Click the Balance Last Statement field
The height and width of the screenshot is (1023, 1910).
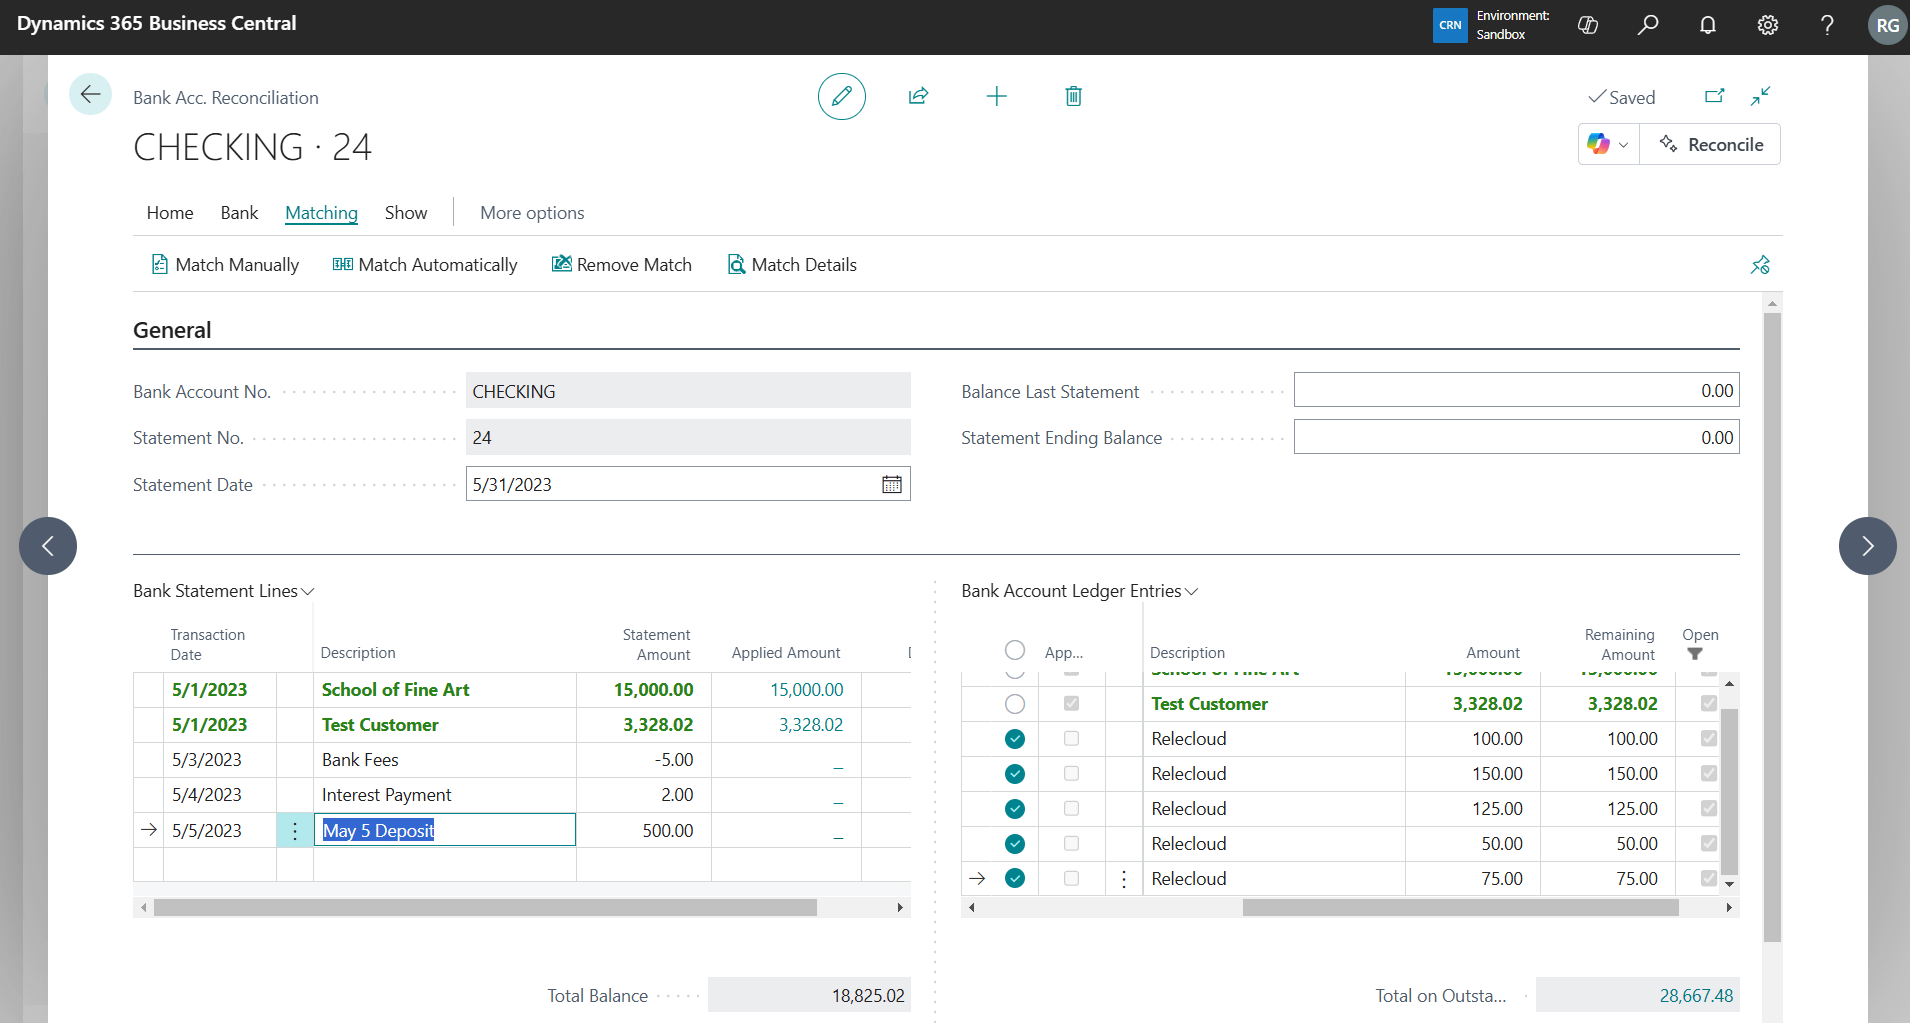1516,391
